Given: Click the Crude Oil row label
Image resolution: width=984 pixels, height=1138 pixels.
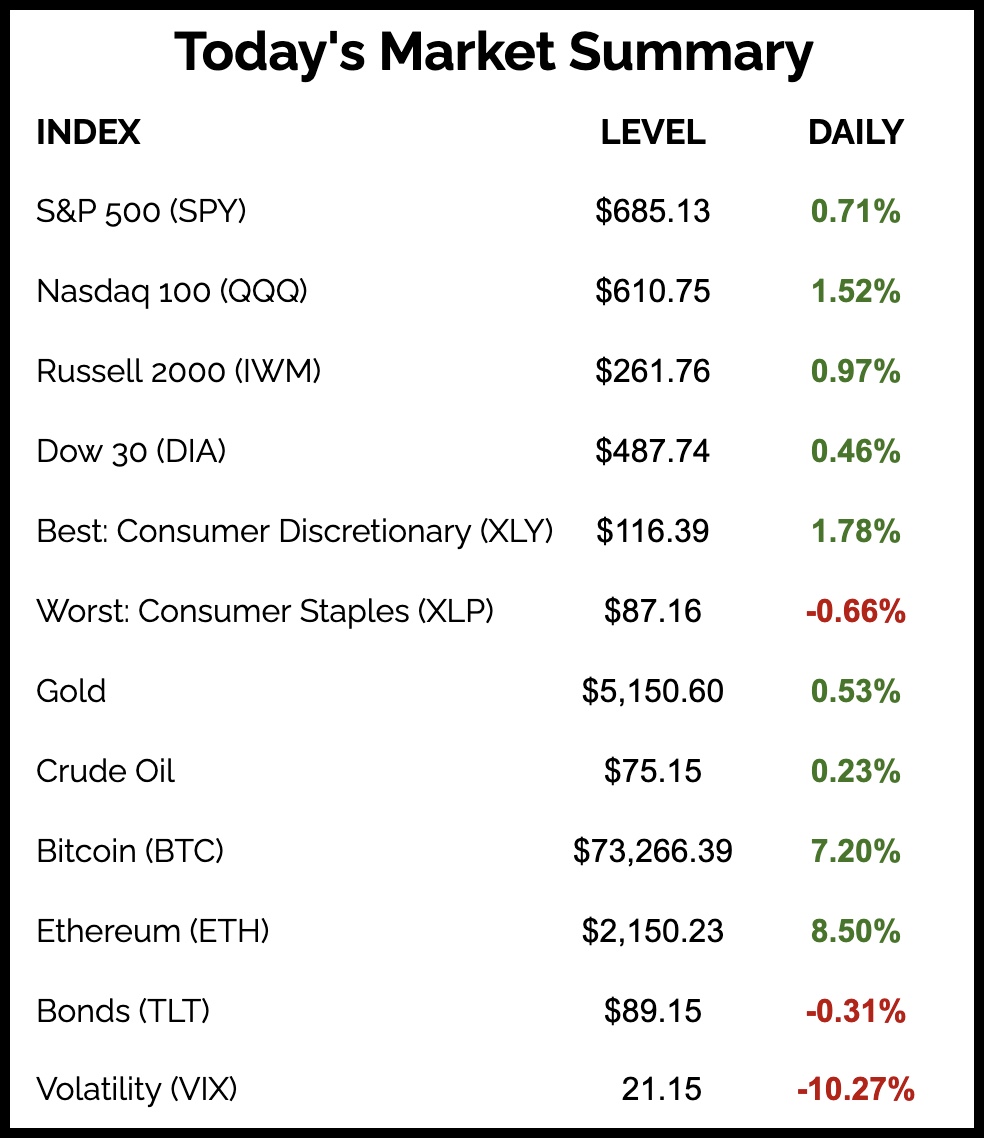Looking at the screenshot, I should (106, 771).
